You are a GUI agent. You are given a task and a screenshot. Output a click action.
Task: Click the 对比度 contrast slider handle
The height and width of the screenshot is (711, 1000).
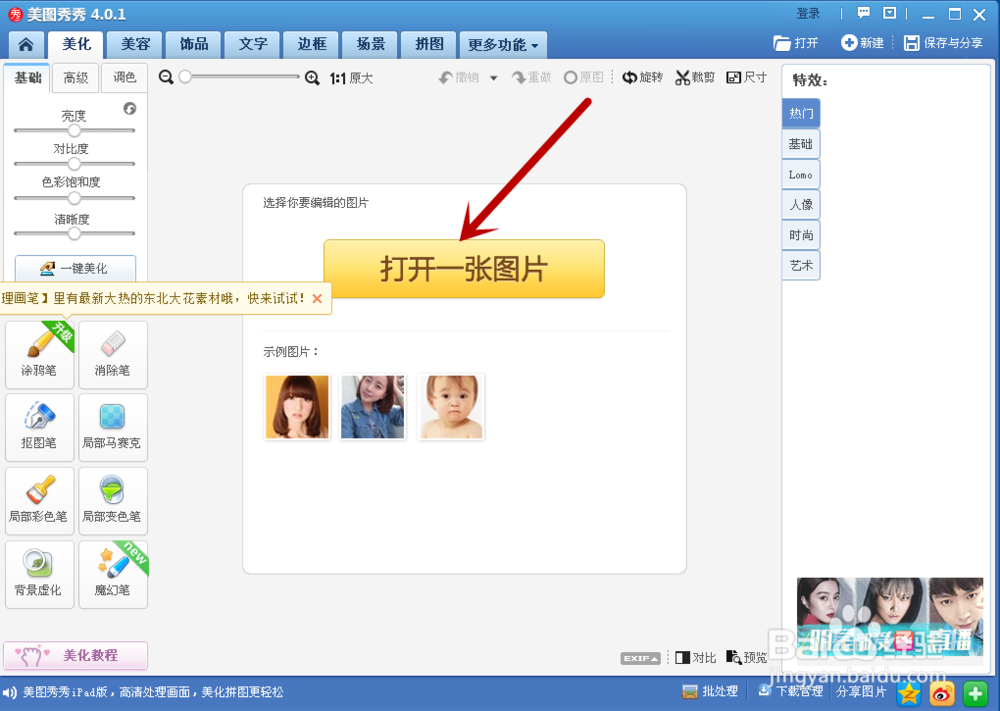pyautogui.click(x=75, y=164)
